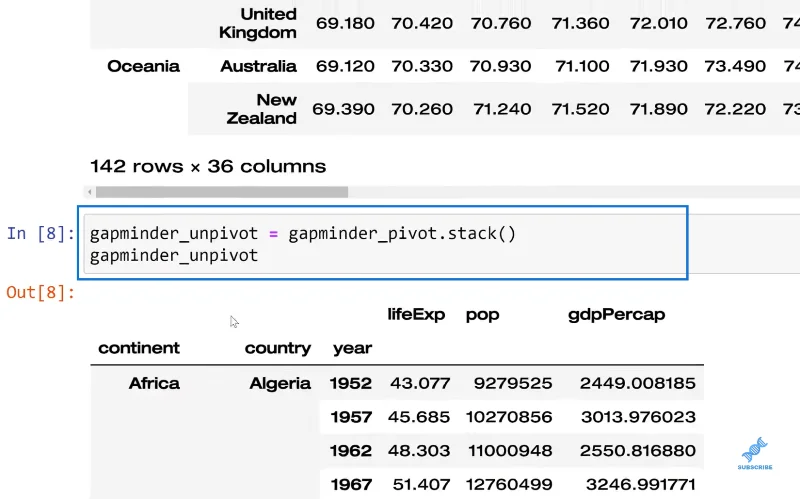Click population value 12760499
The height and width of the screenshot is (499, 800).
coord(509,484)
